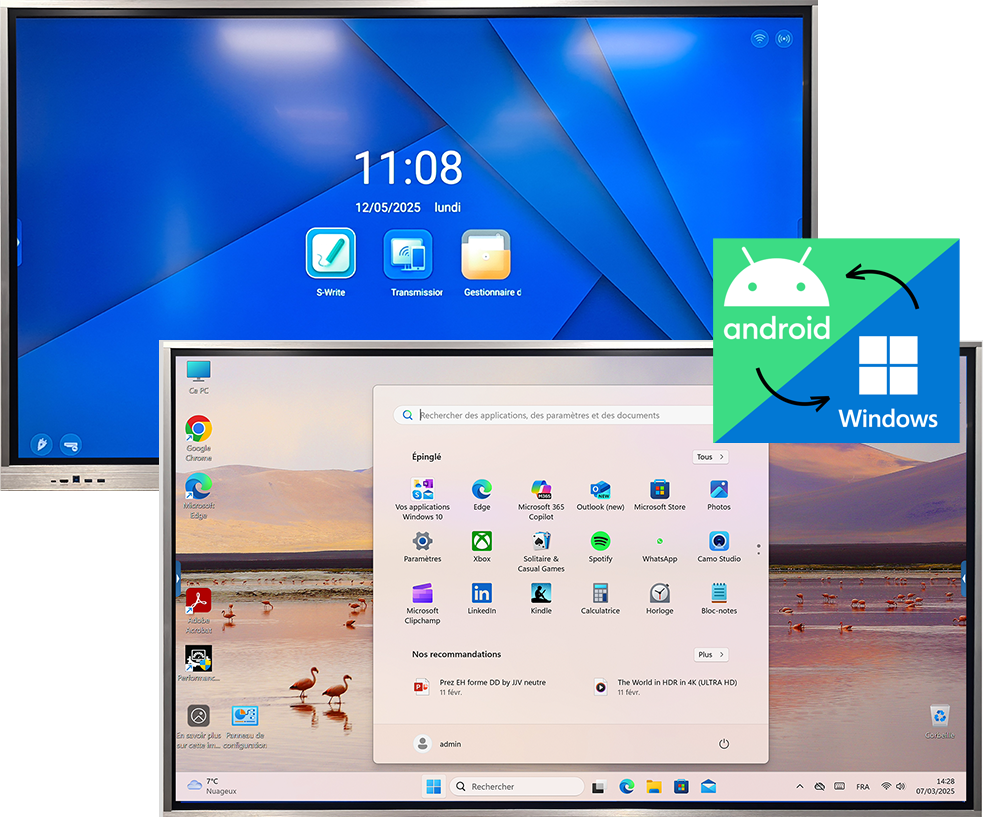
Task: Open the weather widget 7°C Nuageux
Action: point(212,786)
